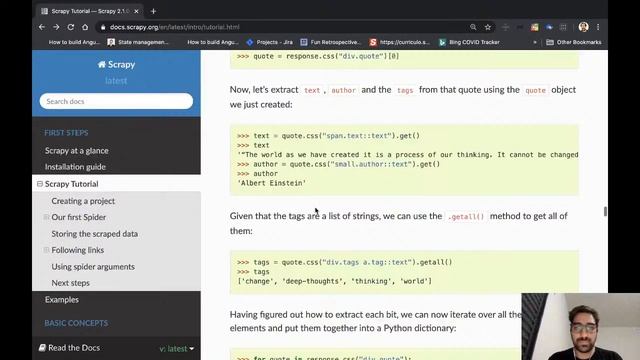Expand the v: latest version dropdown
640x360 pixels.
click(176, 349)
